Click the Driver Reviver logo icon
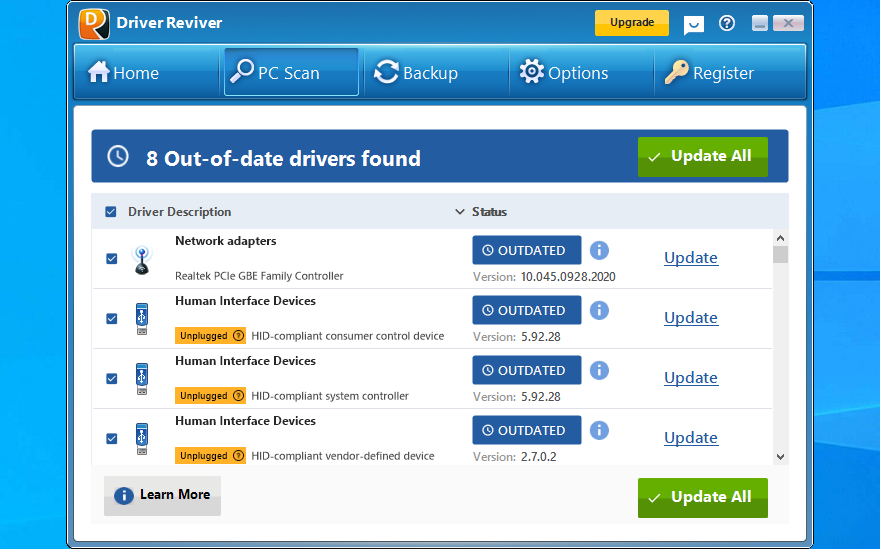 pos(94,23)
